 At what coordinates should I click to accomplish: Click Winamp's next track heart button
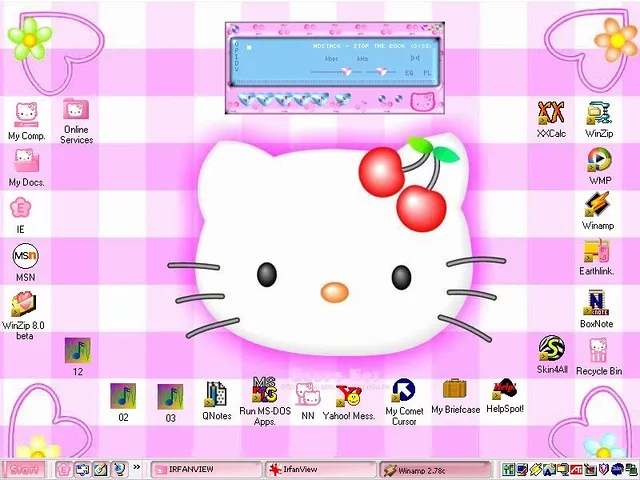[320, 99]
